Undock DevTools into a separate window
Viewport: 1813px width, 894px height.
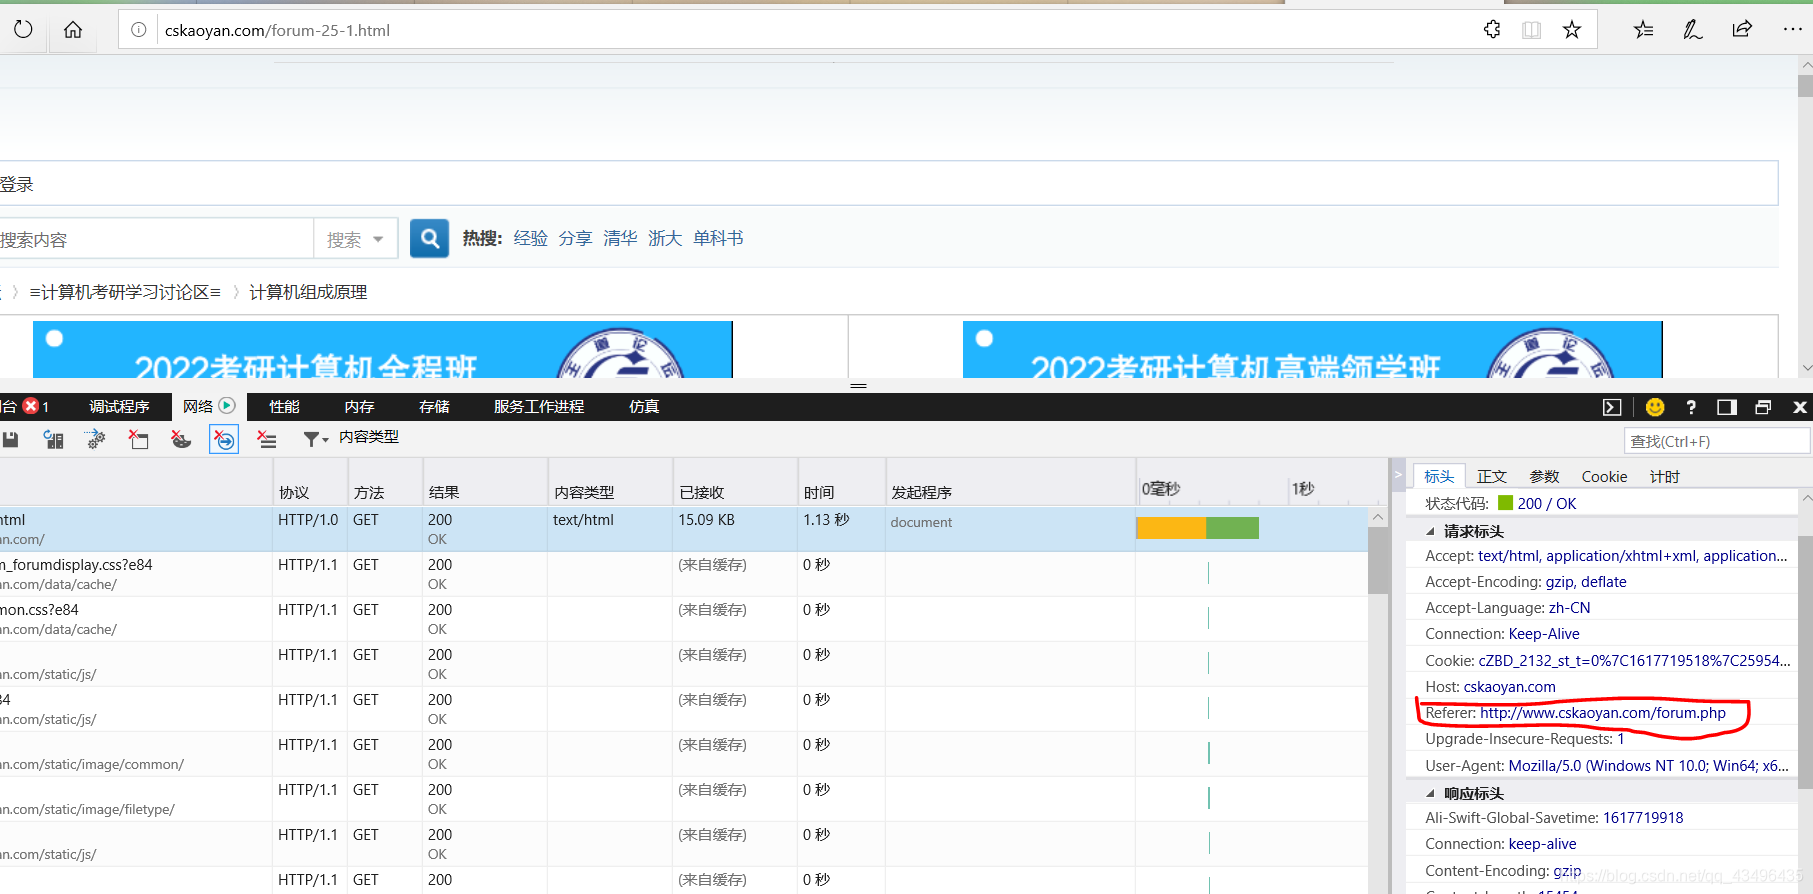[1763, 407]
